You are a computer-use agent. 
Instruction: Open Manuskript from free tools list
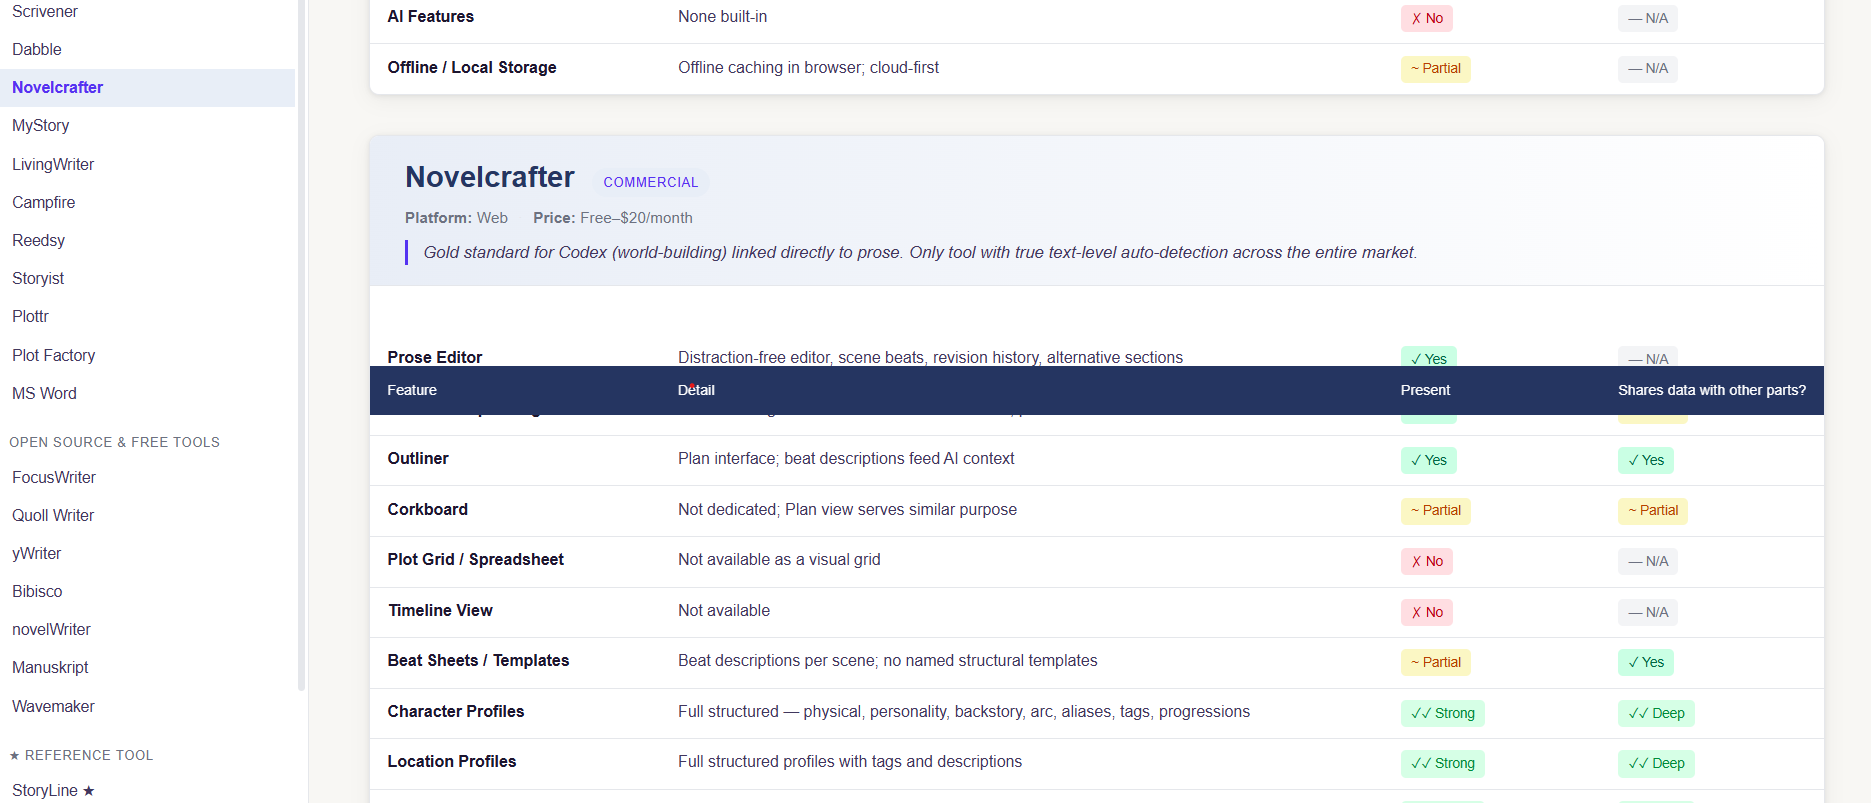pyautogui.click(x=51, y=667)
